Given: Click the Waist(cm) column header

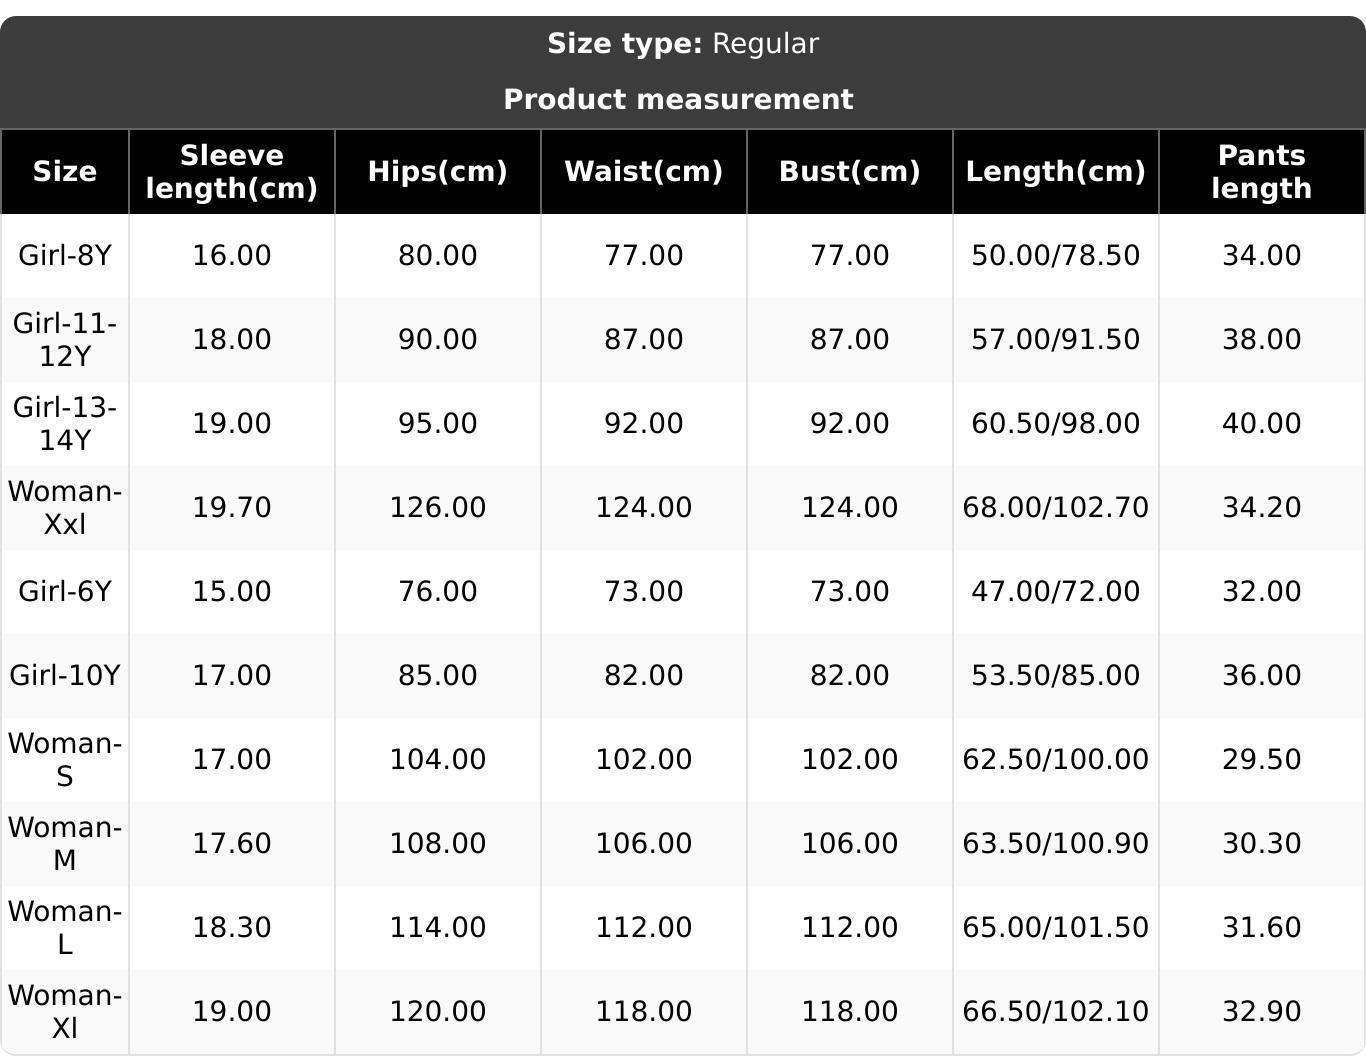Looking at the screenshot, I should (643, 171).
